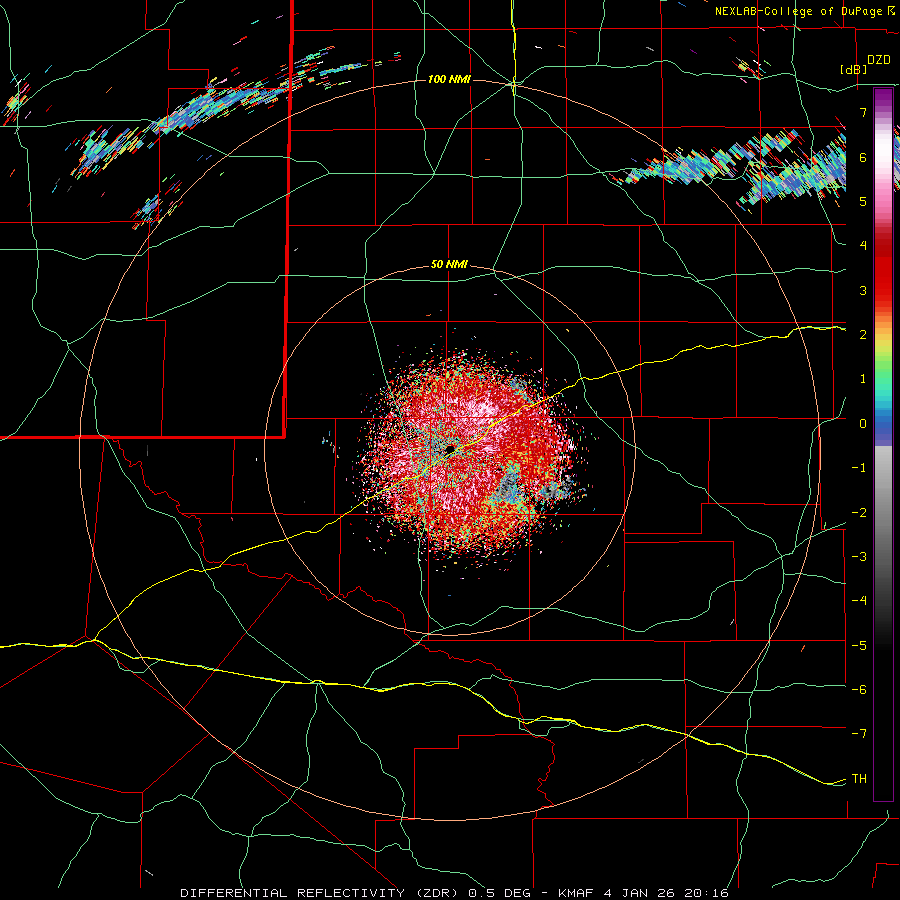The image size is (900, 900).
Task: Click the -3 value on color scale
Action: coord(859,557)
